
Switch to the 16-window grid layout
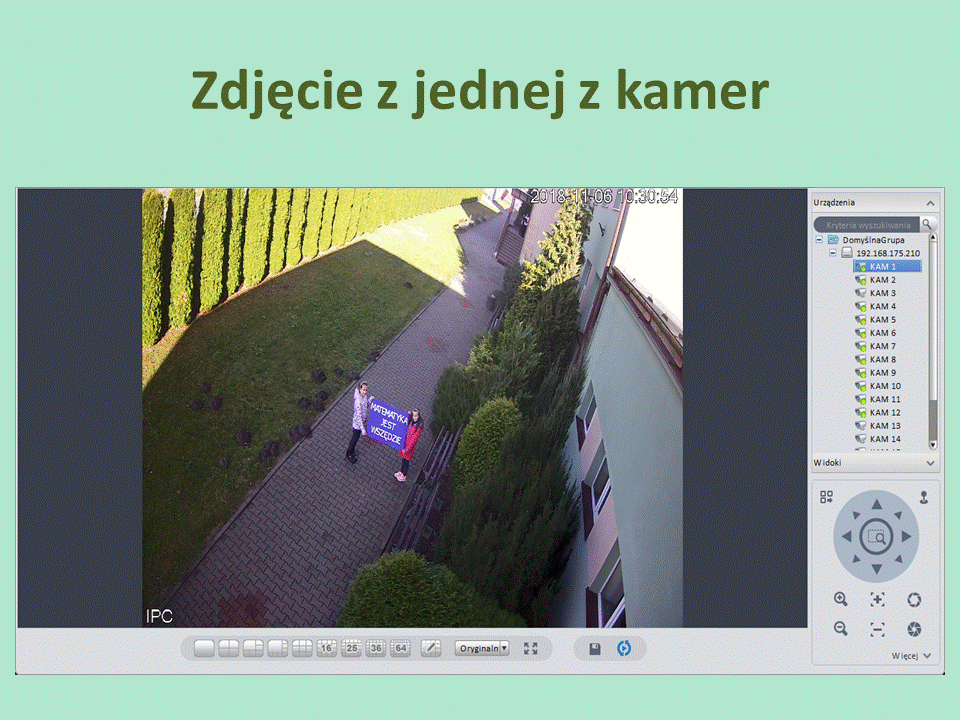(326, 648)
